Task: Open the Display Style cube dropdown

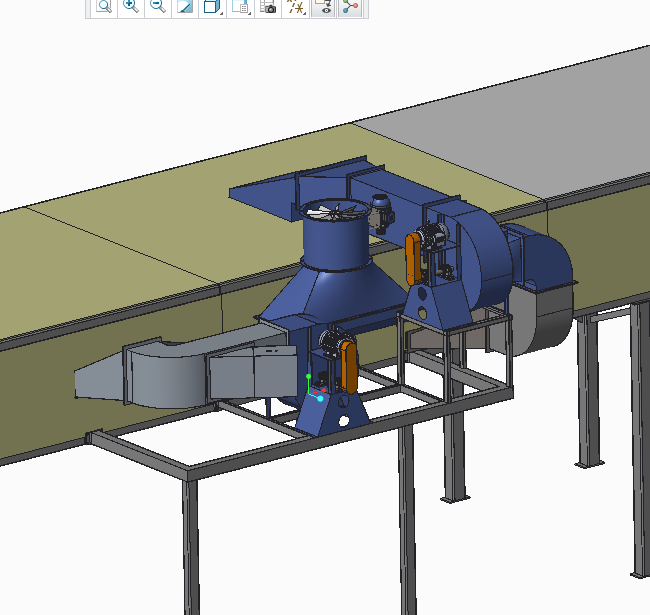Action: click(213, 7)
